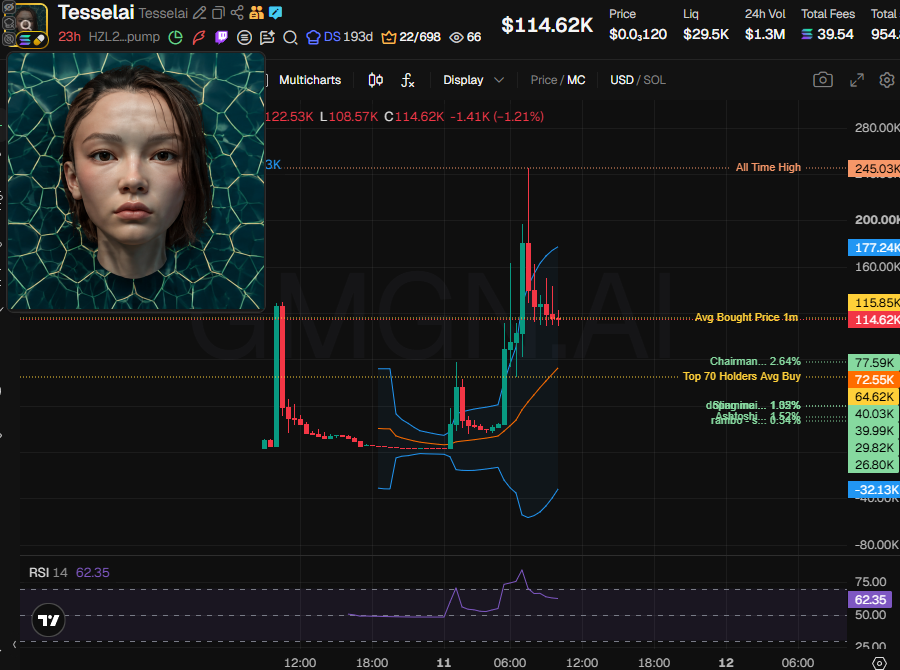Screen dimensions: 900x670
Task: Click the edit pencil icon beside Tesselai
Action: pyautogui.click(x=199, y=13)
